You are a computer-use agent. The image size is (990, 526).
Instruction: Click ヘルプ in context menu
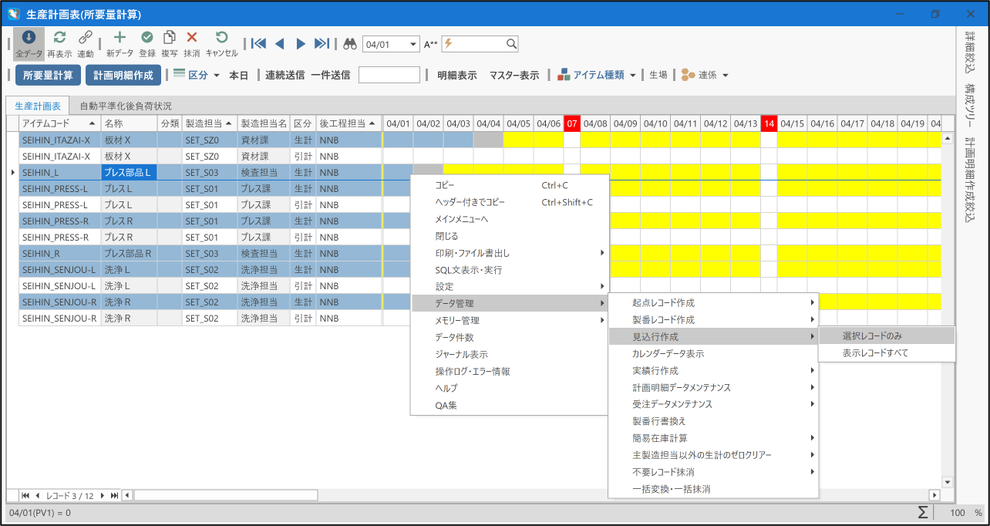point(509,388)
